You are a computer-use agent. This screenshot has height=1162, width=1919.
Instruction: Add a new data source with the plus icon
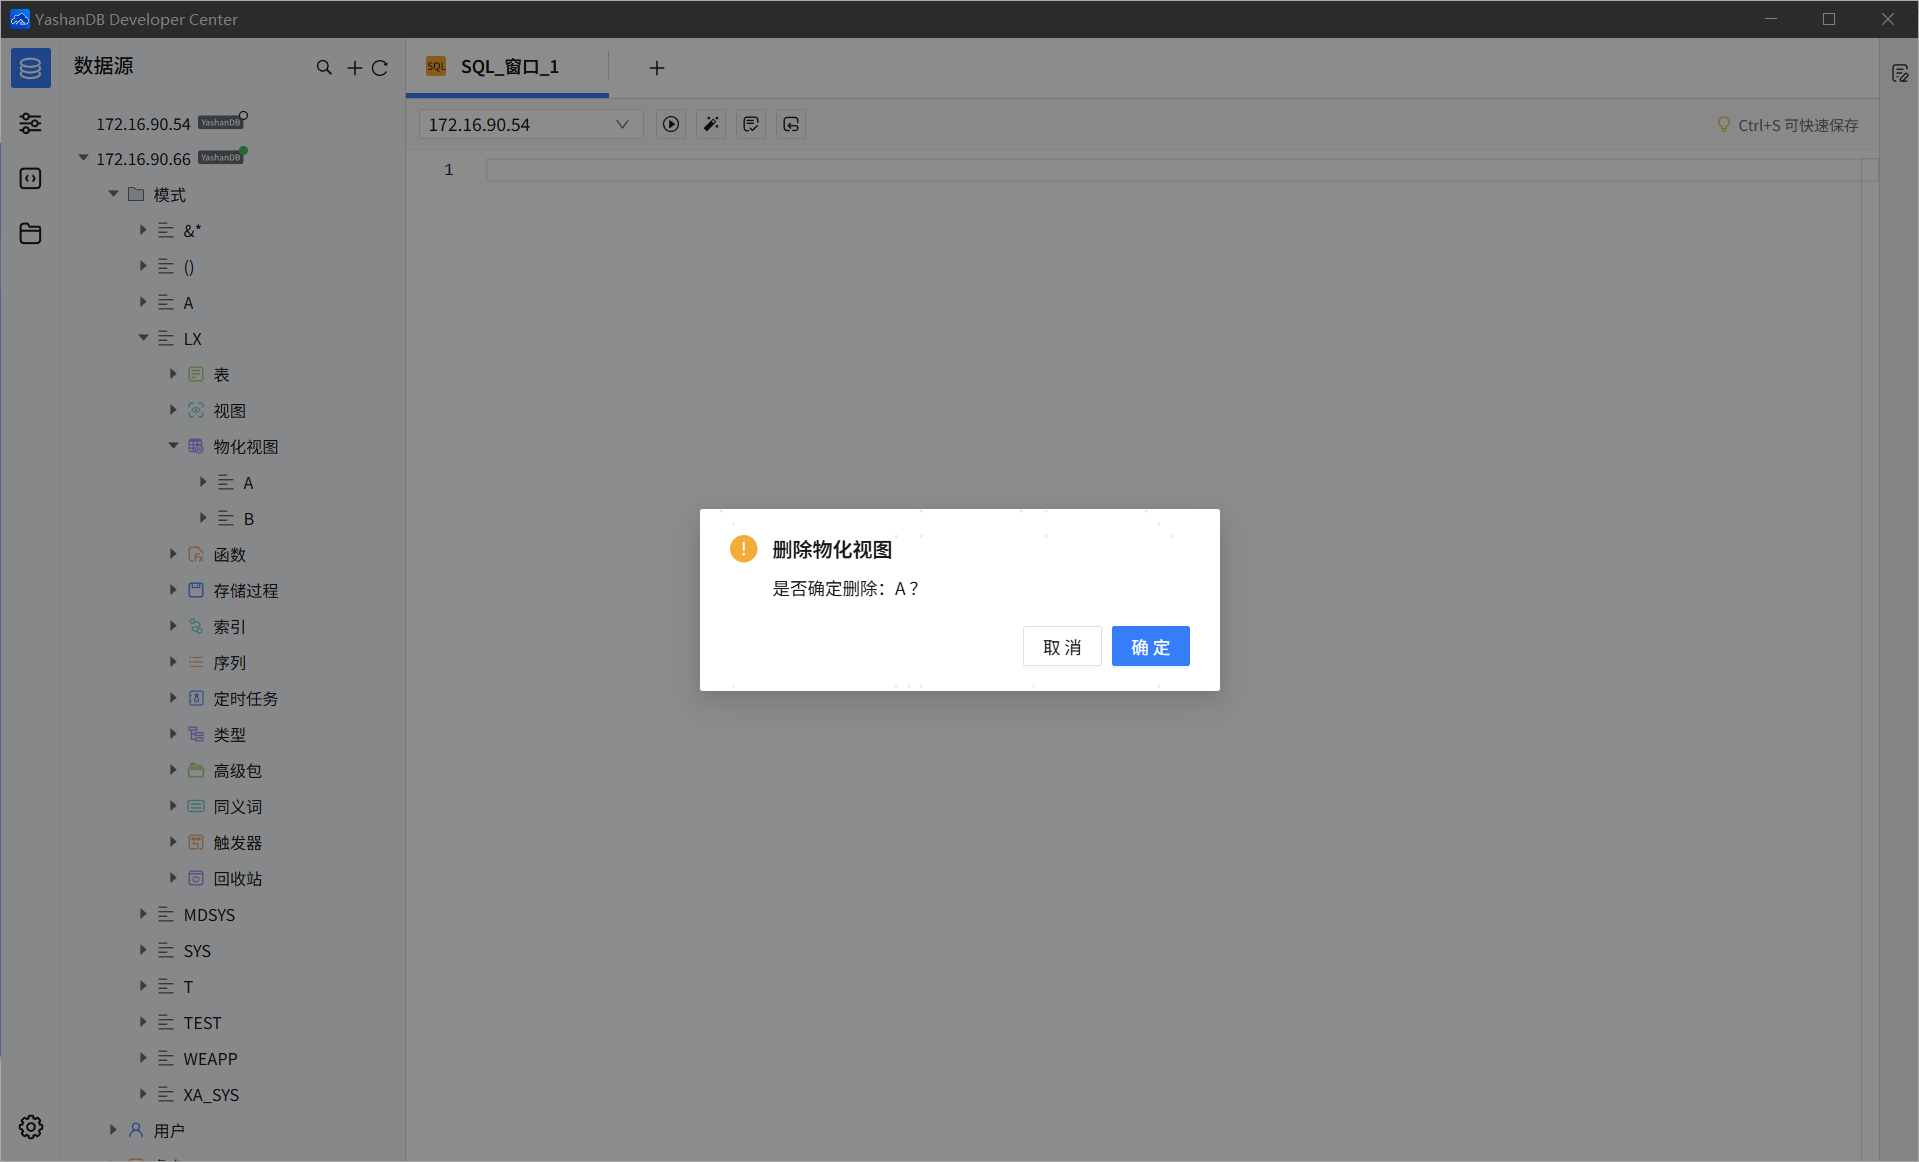pyautogui.click(x=354, y=68)
